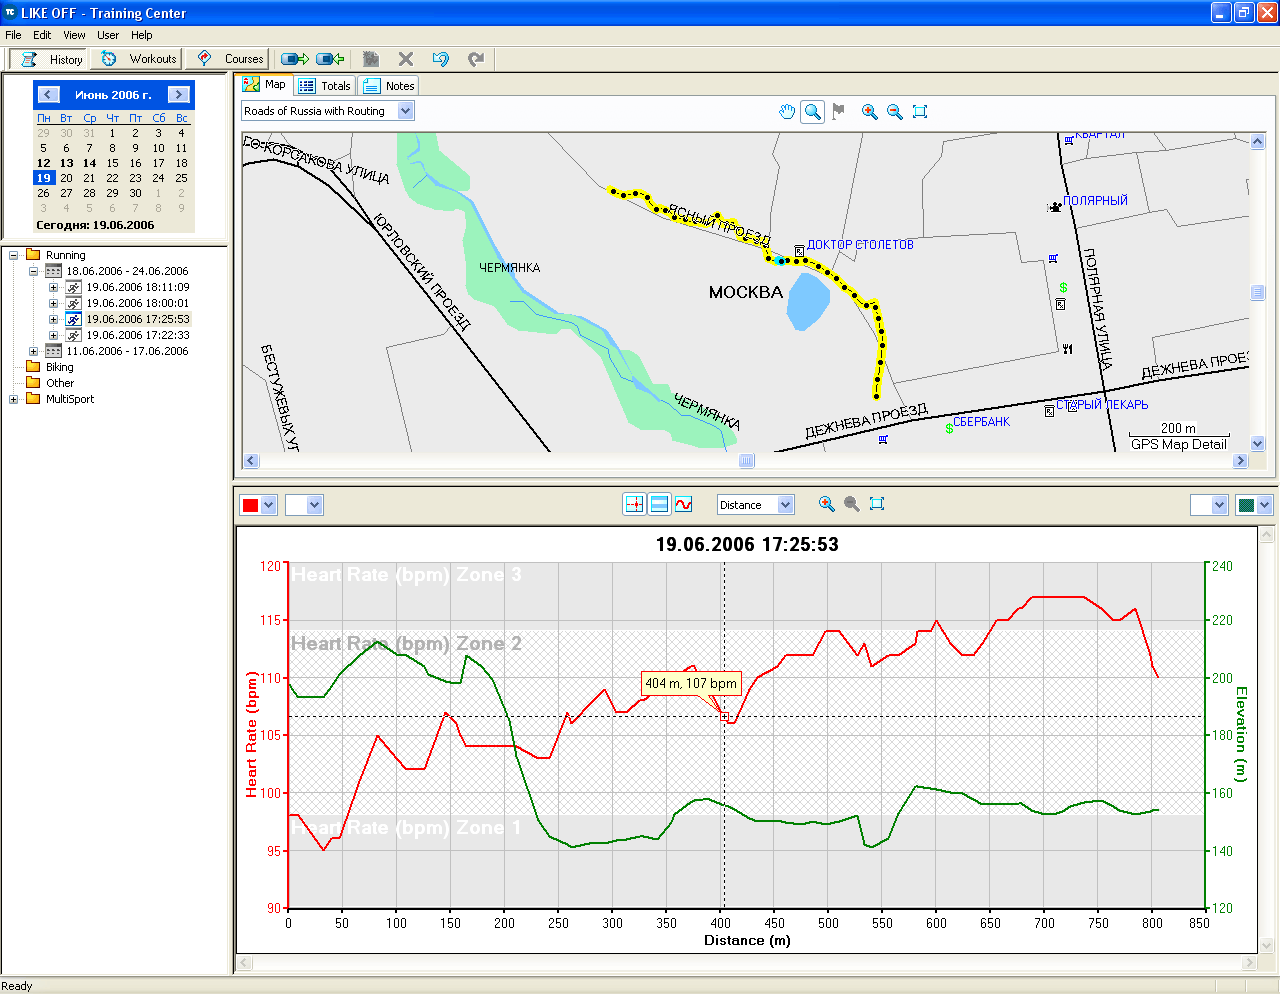The image size is (1280, 994).
Task: Expand the Biking folder in the tree
Action: (59, 367)
